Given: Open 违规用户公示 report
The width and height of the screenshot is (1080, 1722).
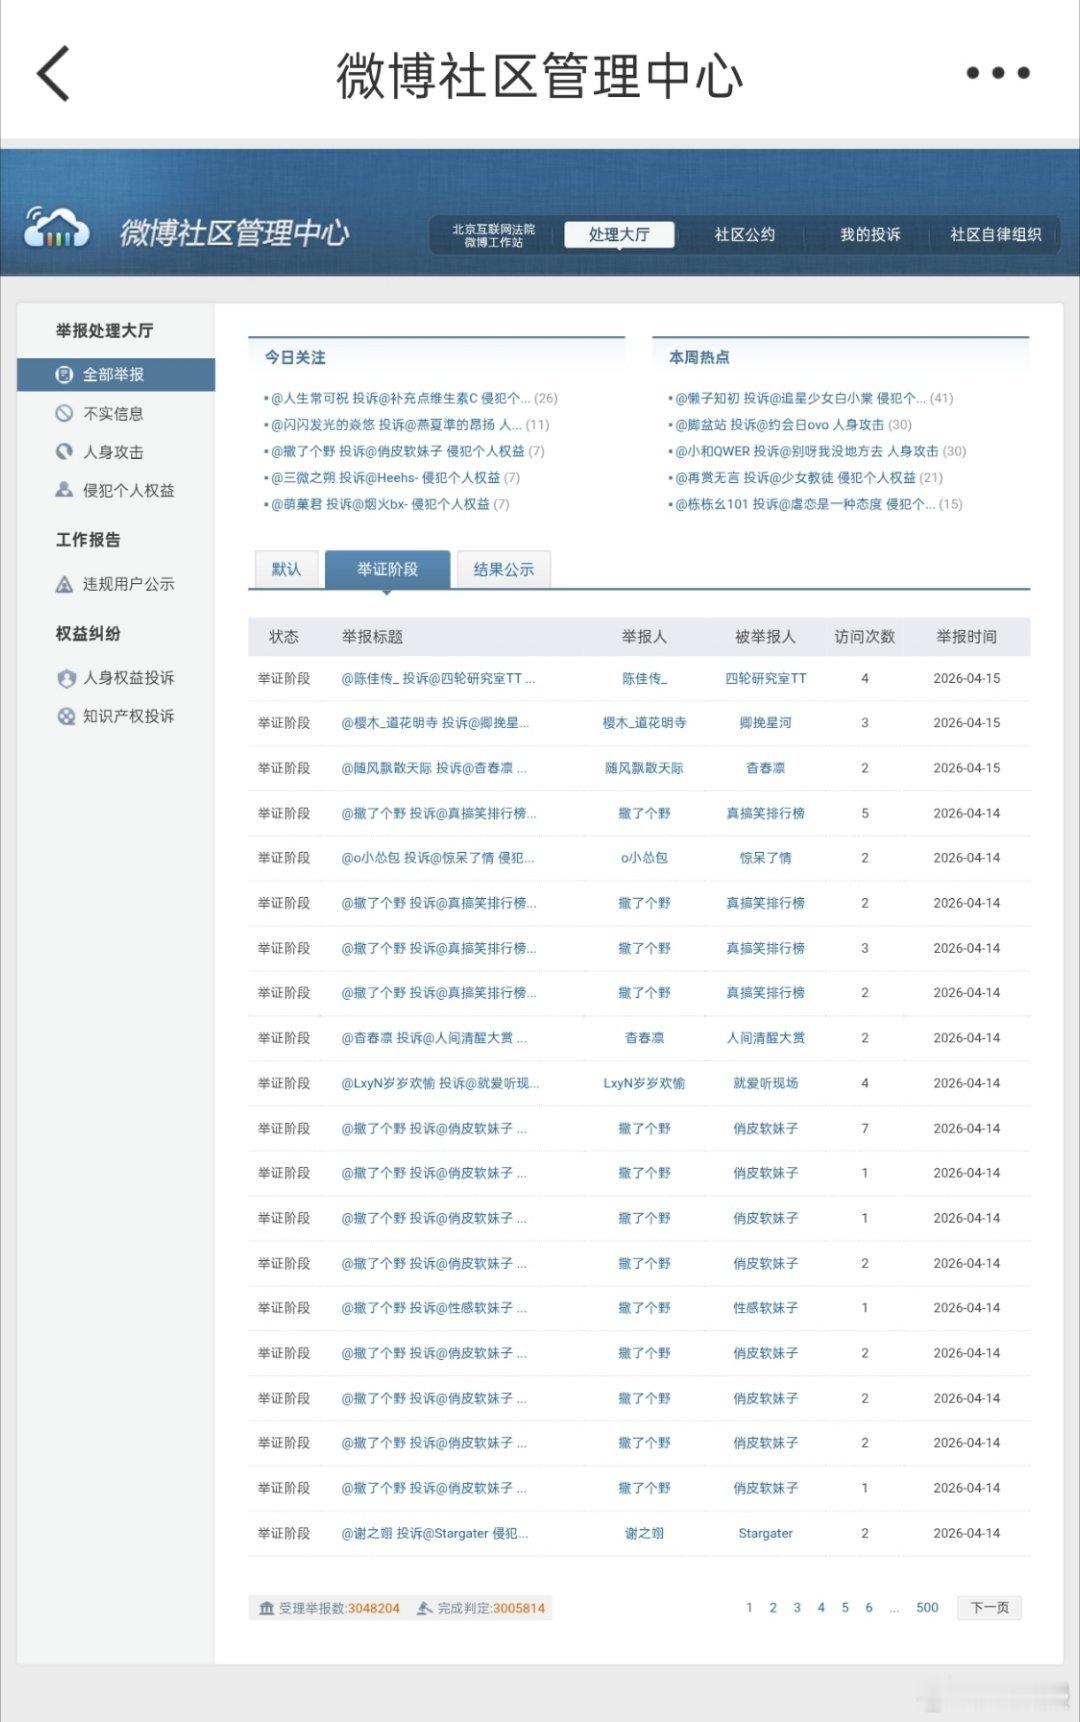Looking at the screenshot, I should 128,584.
